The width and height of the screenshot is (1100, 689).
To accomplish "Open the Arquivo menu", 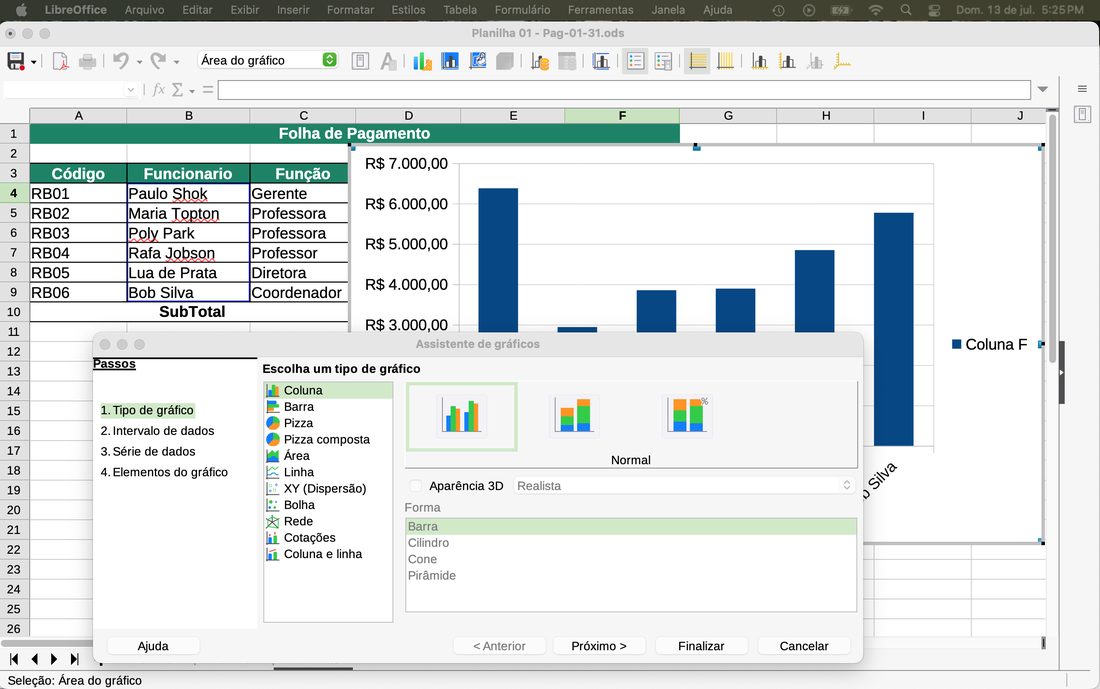I will coord(145,10).
